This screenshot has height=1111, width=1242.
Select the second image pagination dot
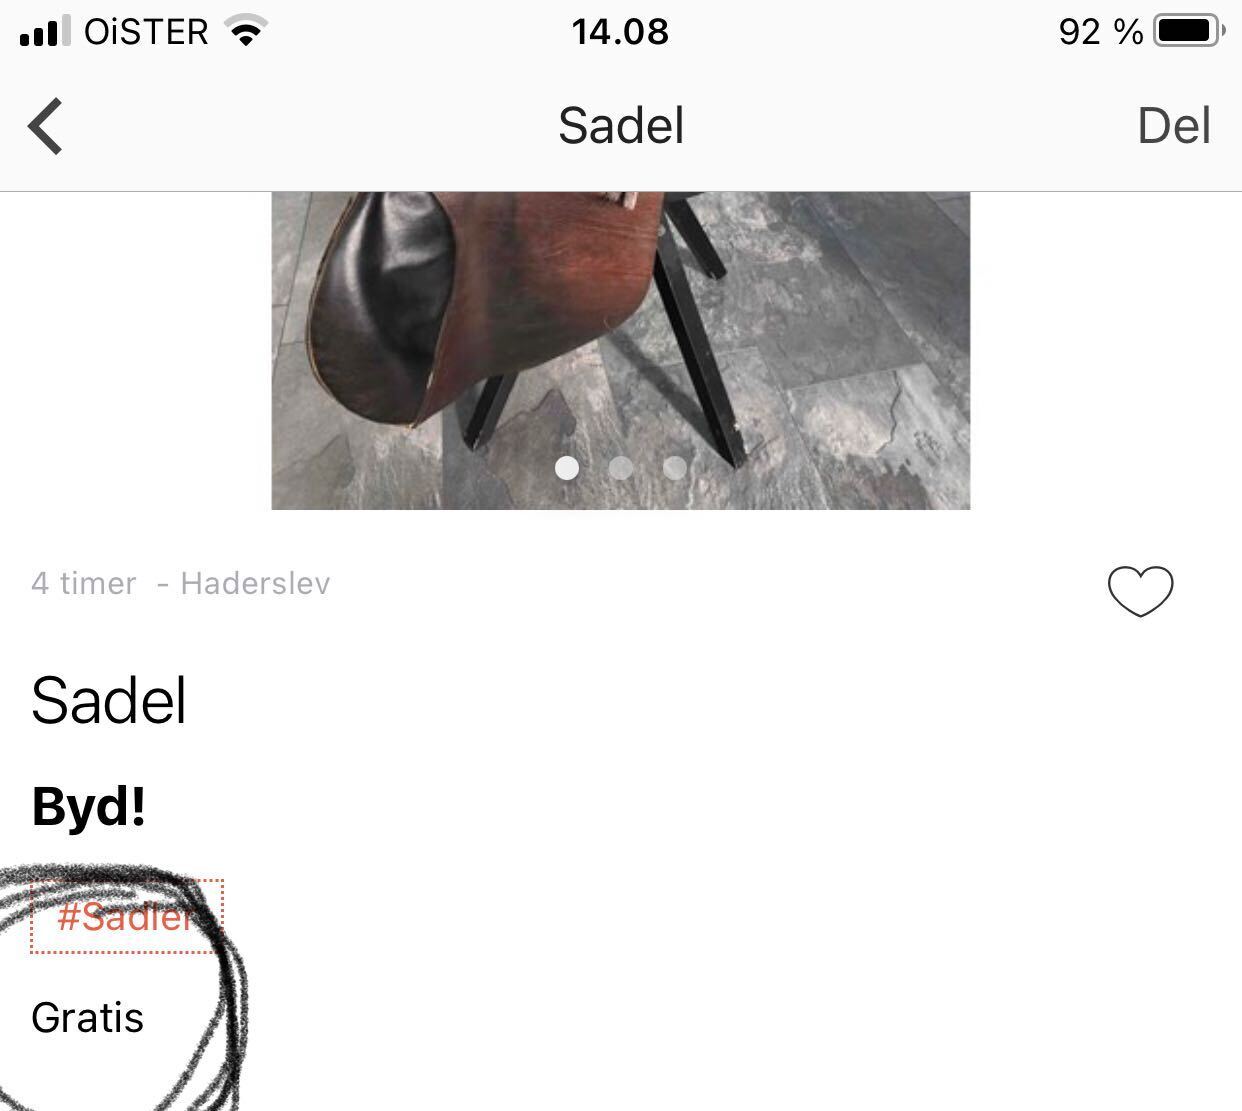621,468
